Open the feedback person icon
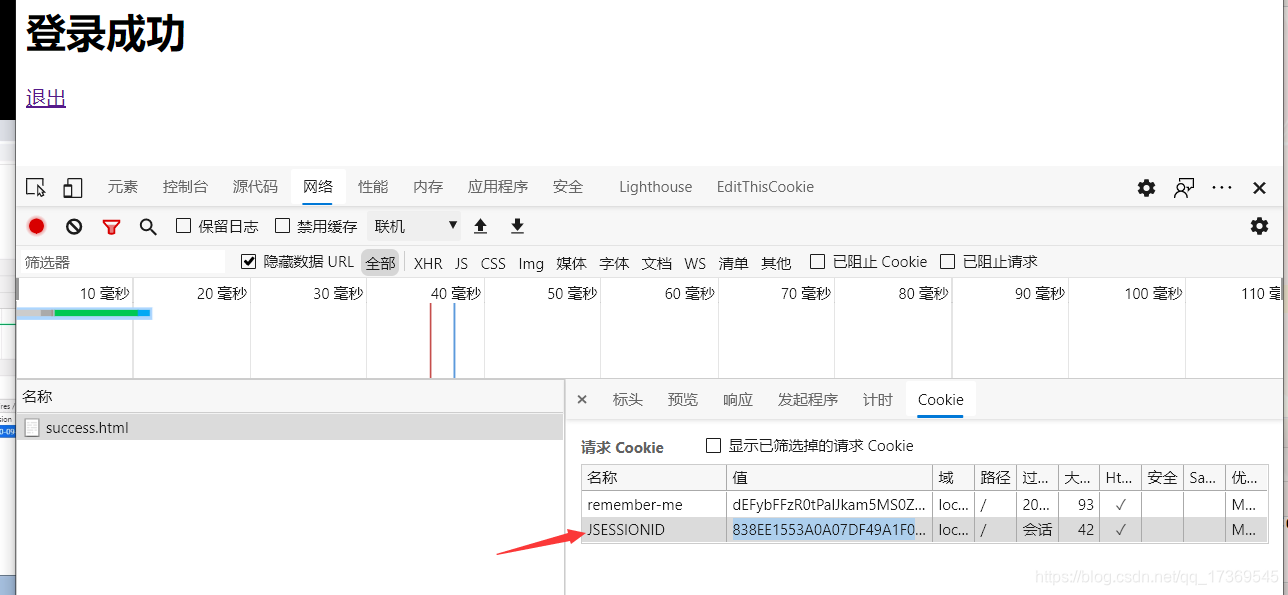This screenshot has width=1288, height=595. tap(1184, 187)
